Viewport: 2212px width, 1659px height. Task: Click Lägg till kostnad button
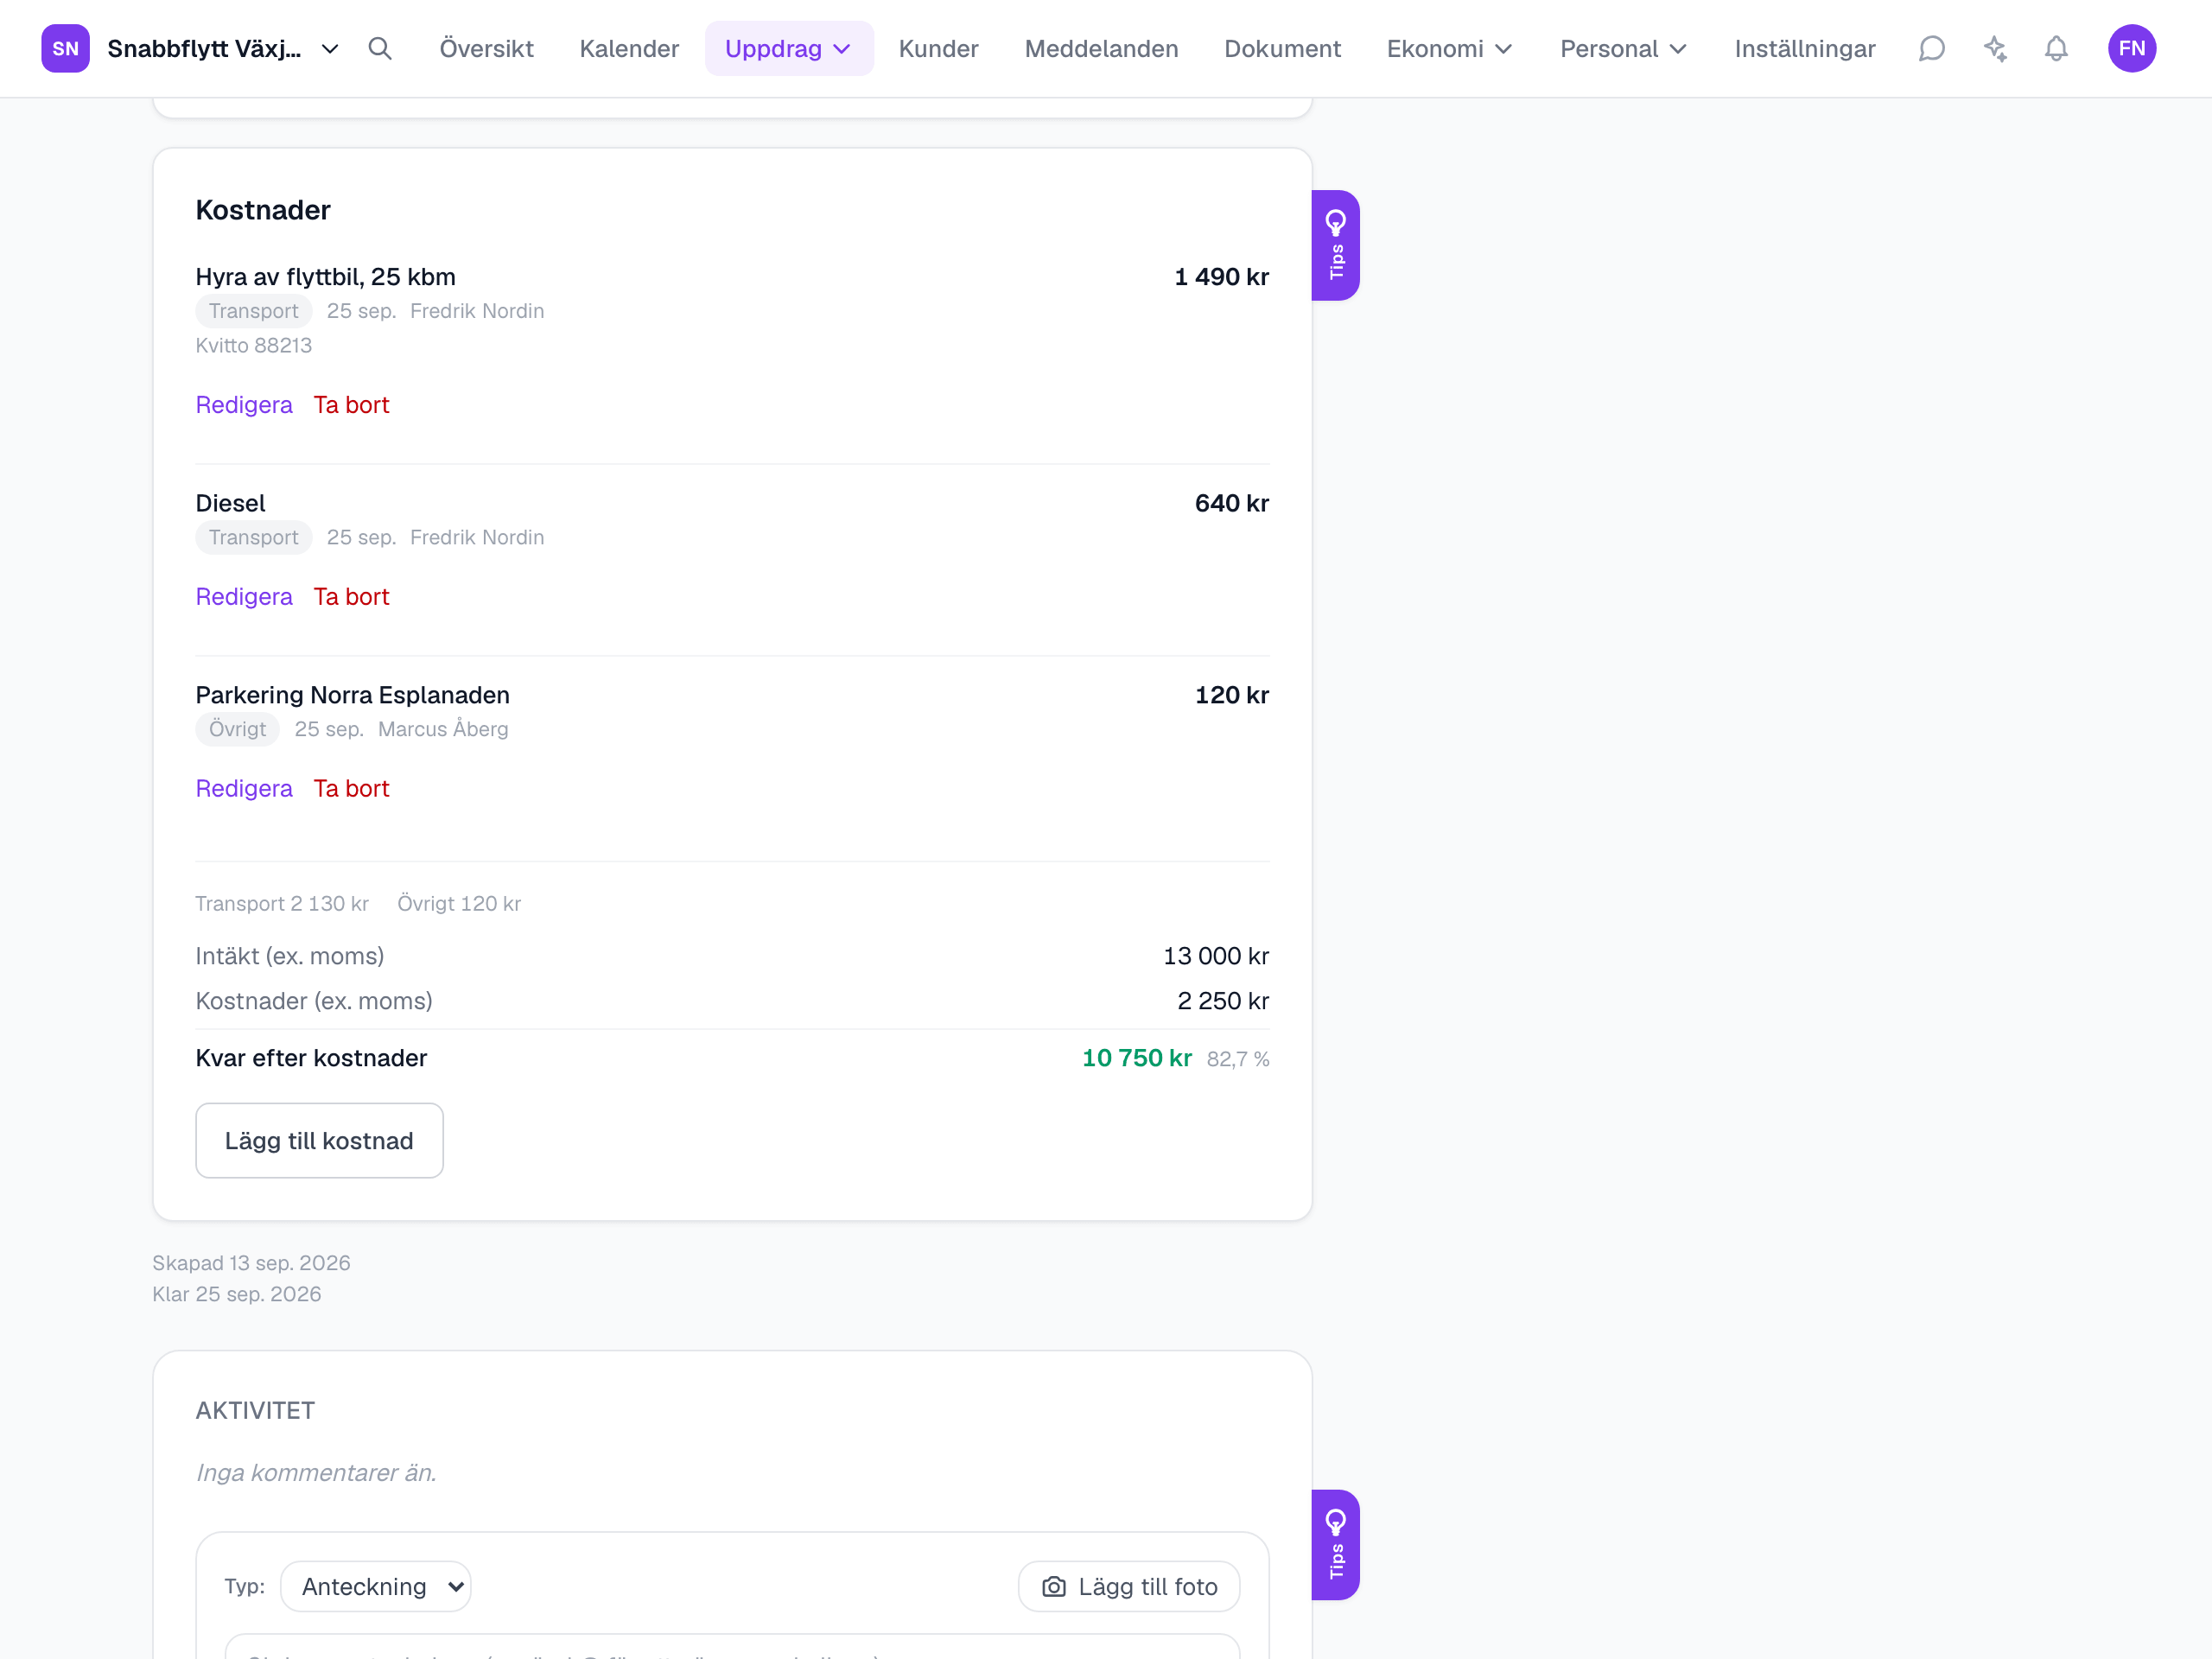point(319,1140)
